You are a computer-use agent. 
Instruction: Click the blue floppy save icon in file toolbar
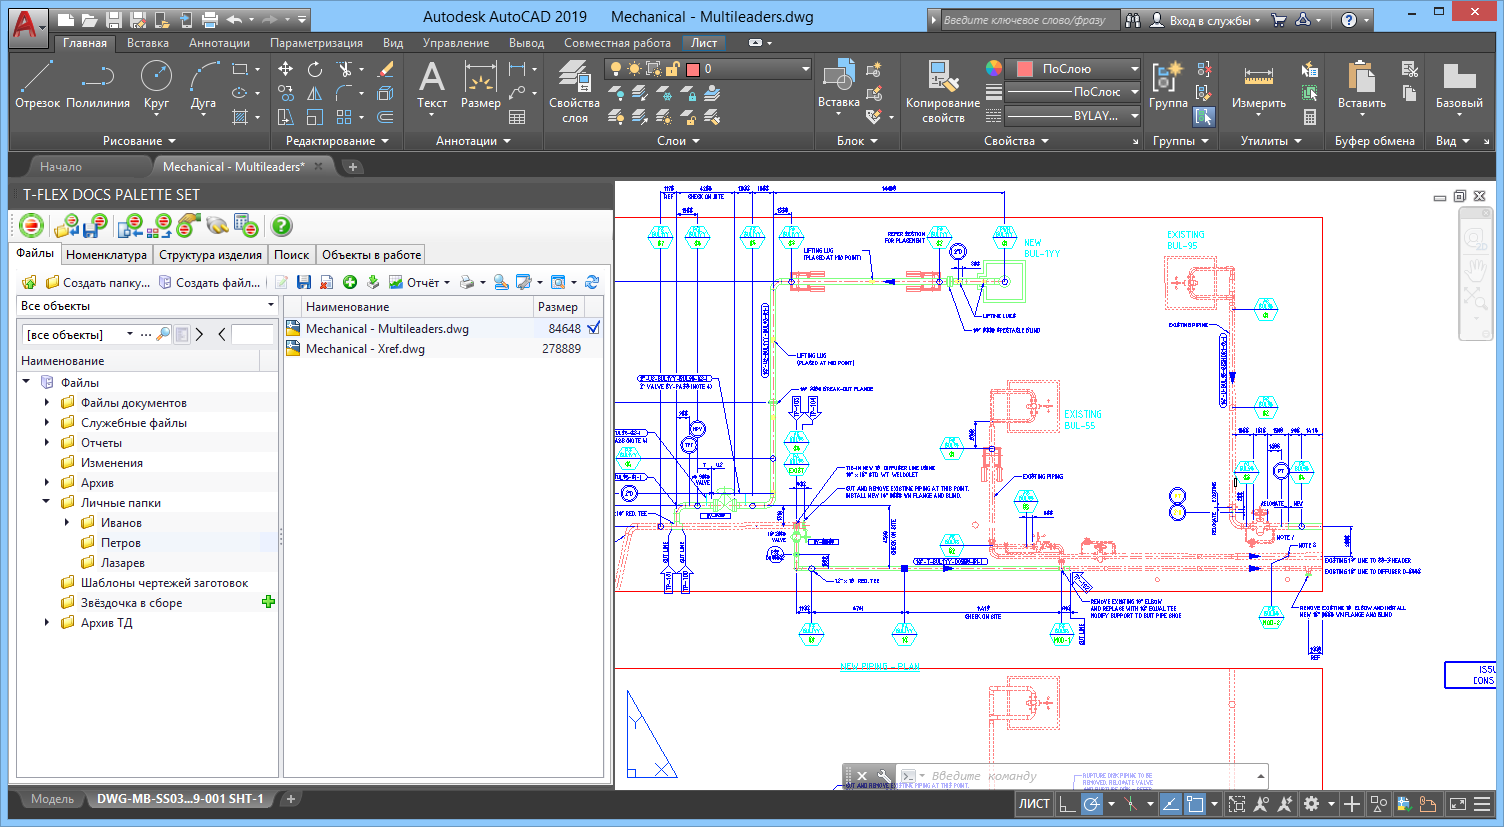coord(304,283)
